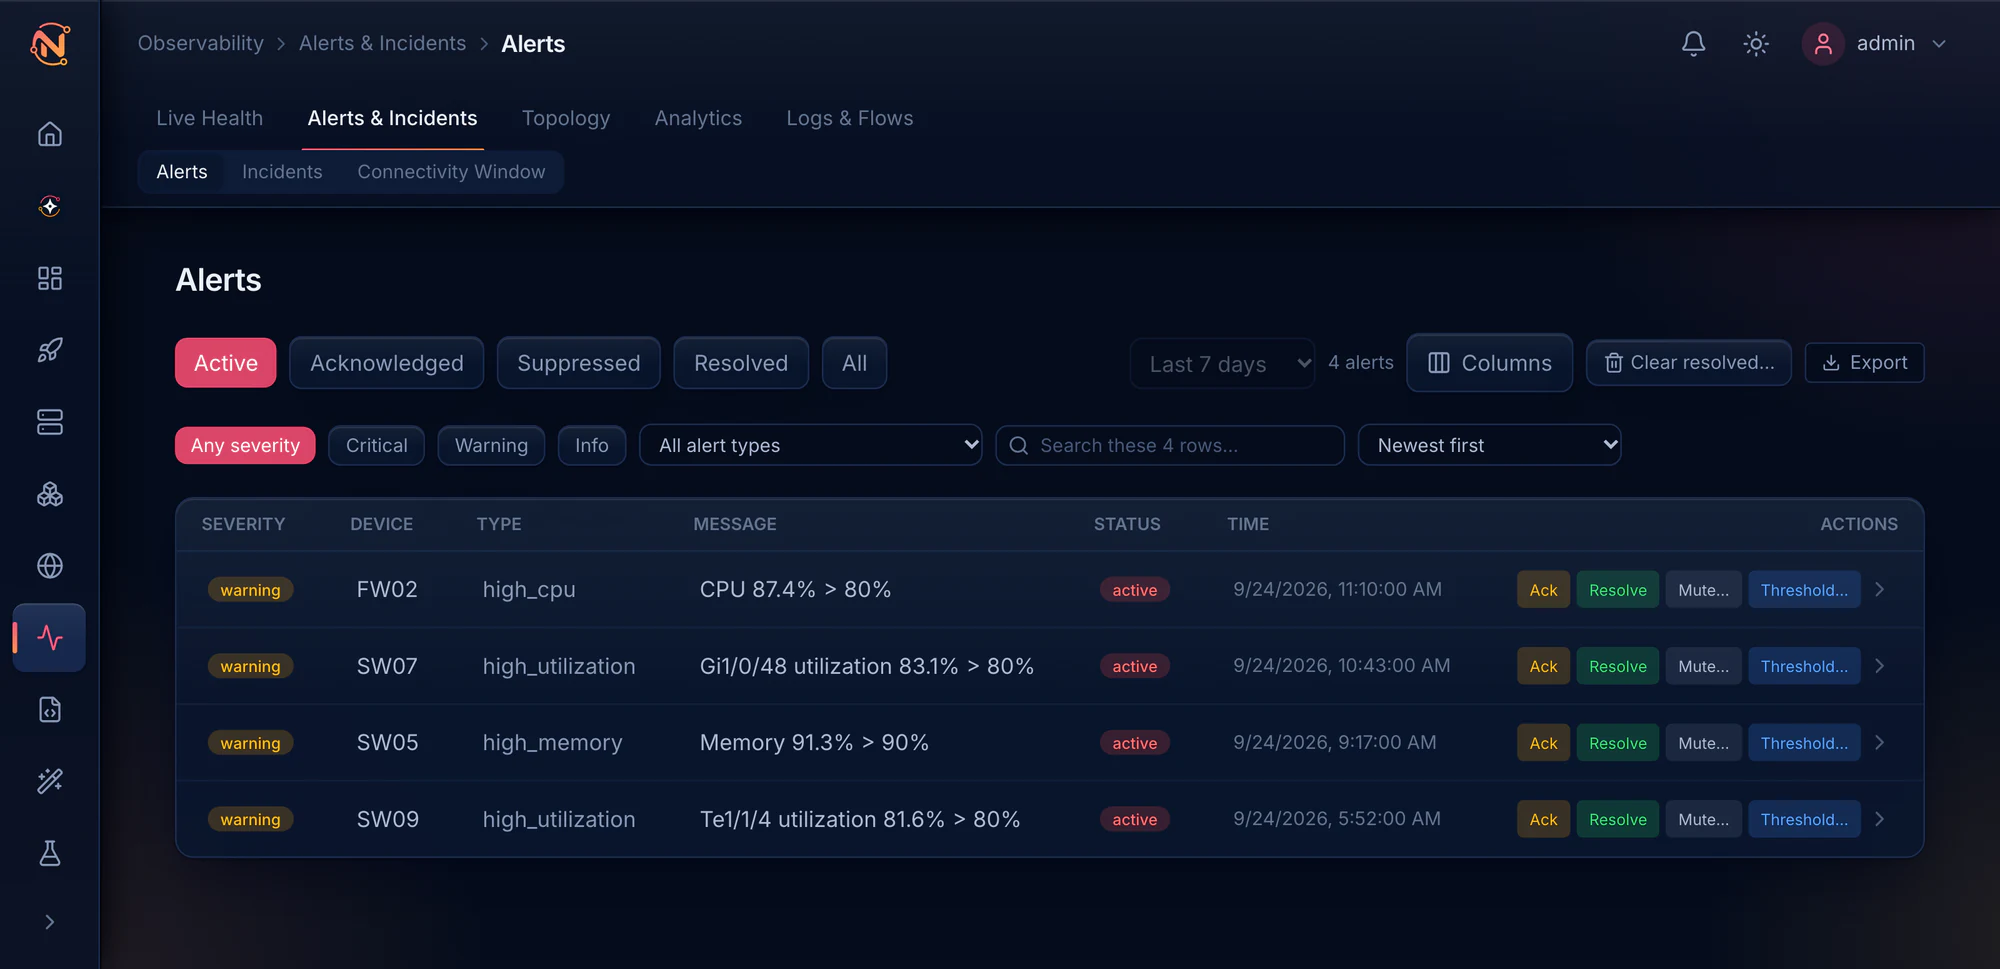2000x969 pixels.
Task: Click the app logo in the sidebar
Action: click(50, 44)
